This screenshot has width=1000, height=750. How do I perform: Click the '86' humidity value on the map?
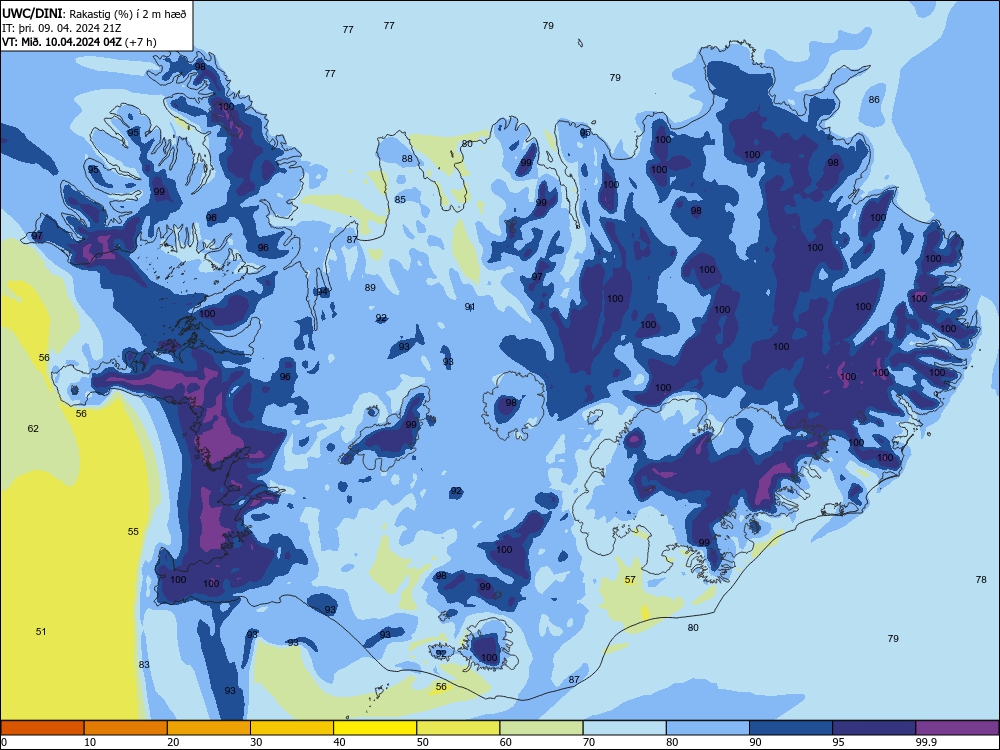tap(874, 99)
